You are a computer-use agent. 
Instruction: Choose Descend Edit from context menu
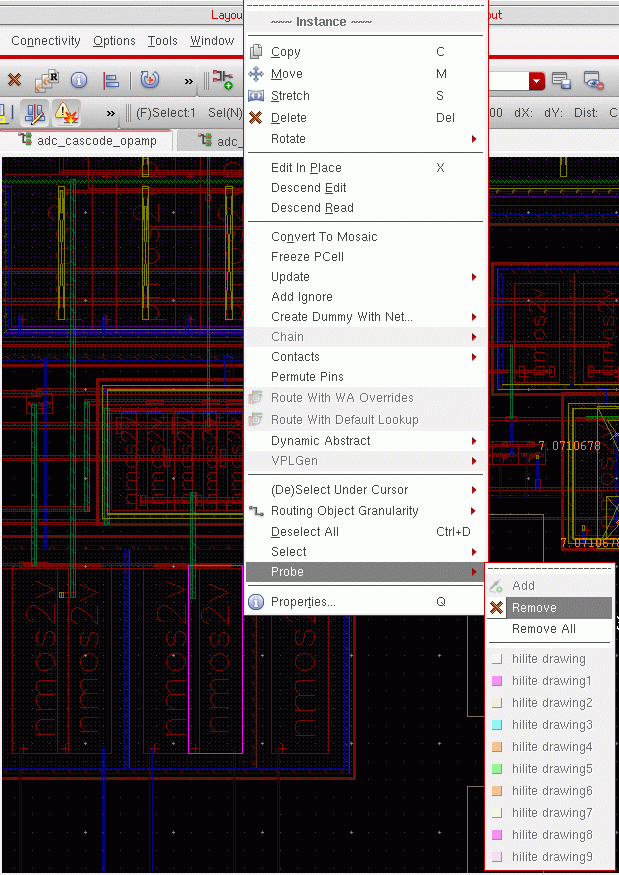point(309,188)
